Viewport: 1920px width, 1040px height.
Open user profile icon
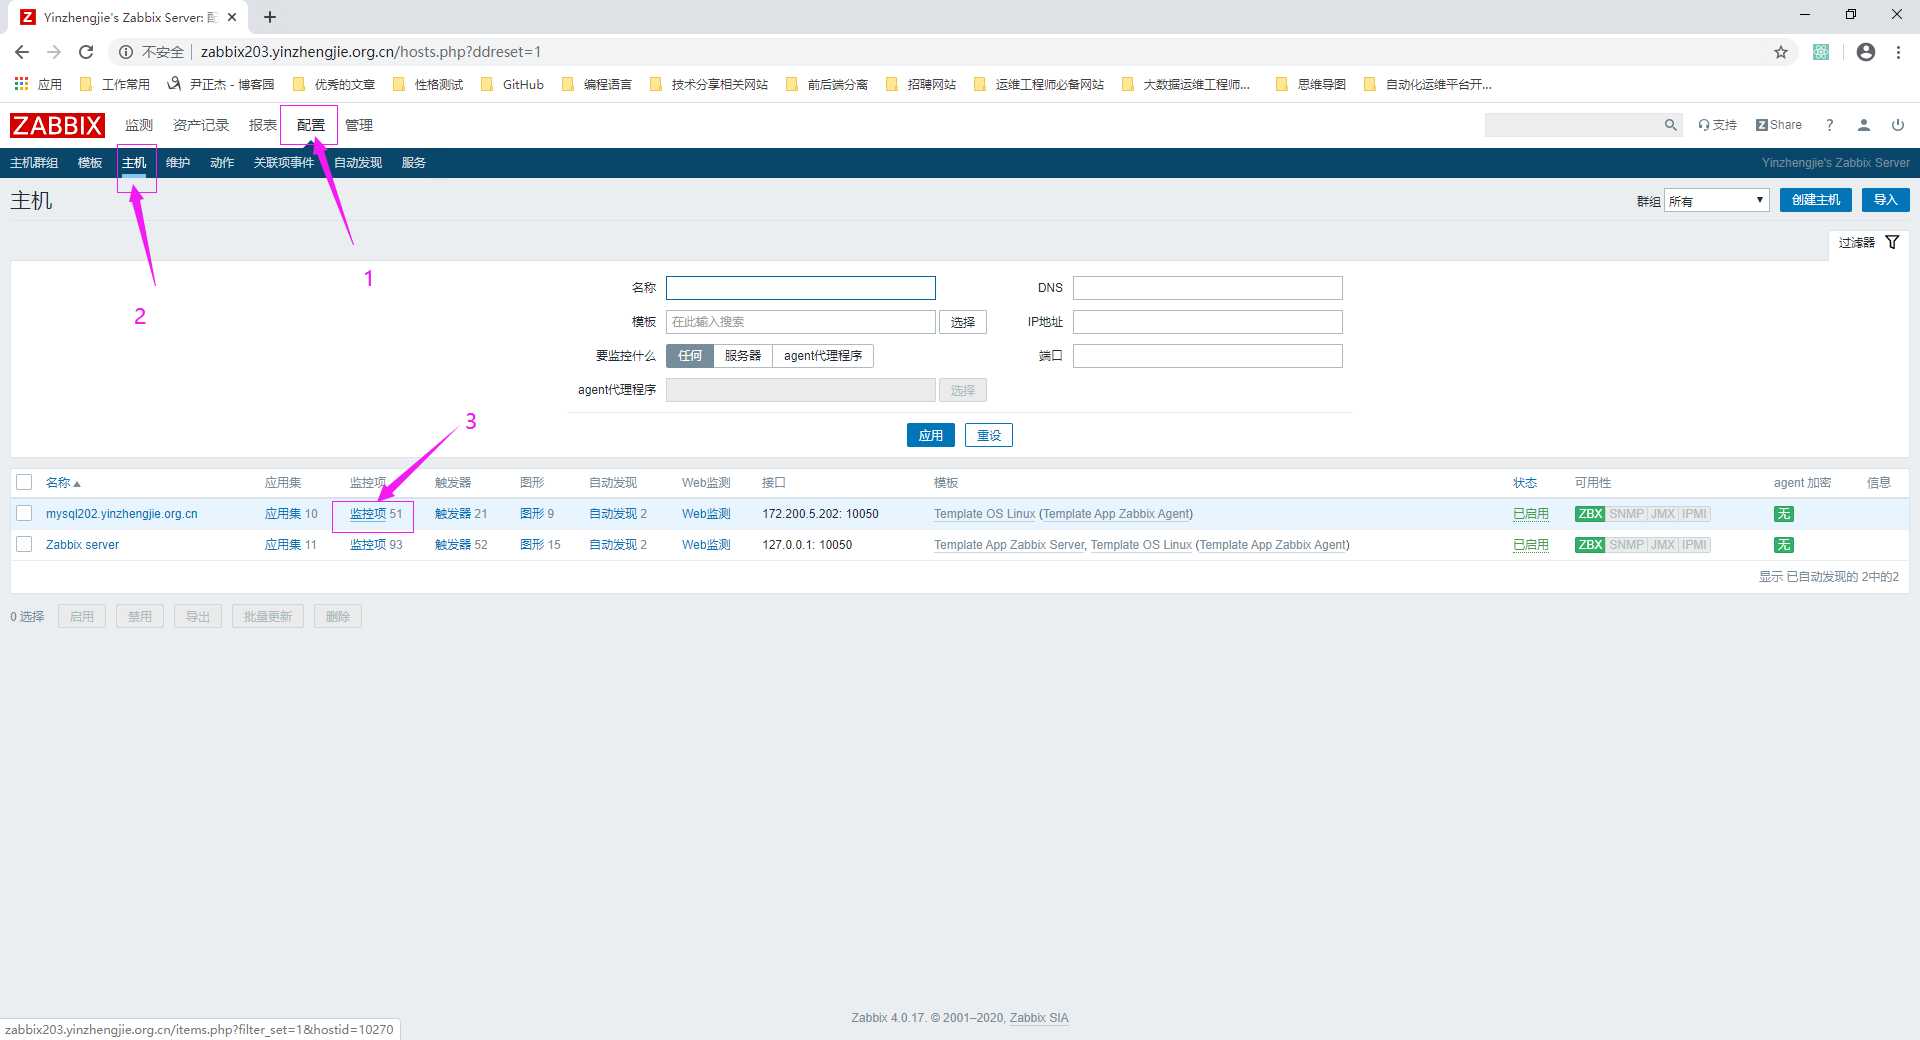tap(1864, 125)
